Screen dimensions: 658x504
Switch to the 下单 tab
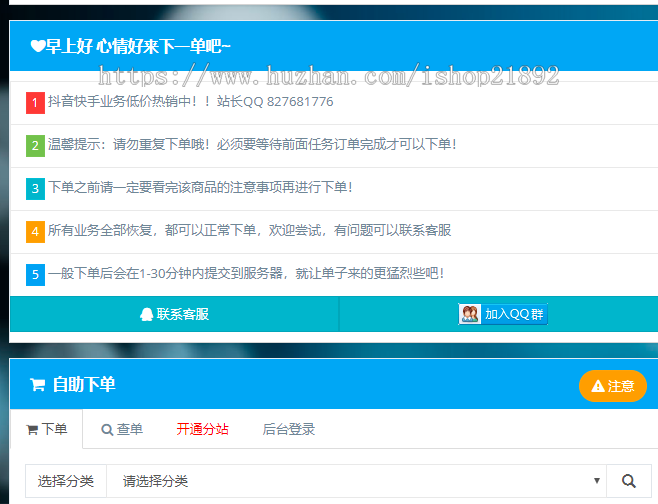[x=46, y=429]
